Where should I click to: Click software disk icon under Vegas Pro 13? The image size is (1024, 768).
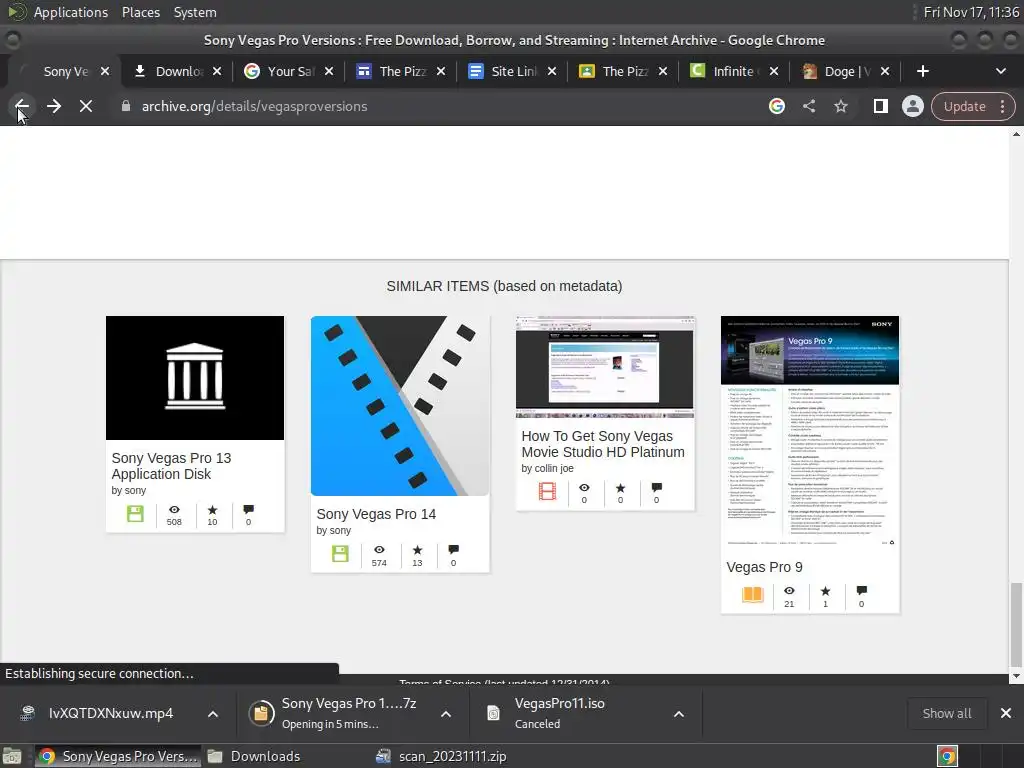pyautogui.click(x=135, y=514)
